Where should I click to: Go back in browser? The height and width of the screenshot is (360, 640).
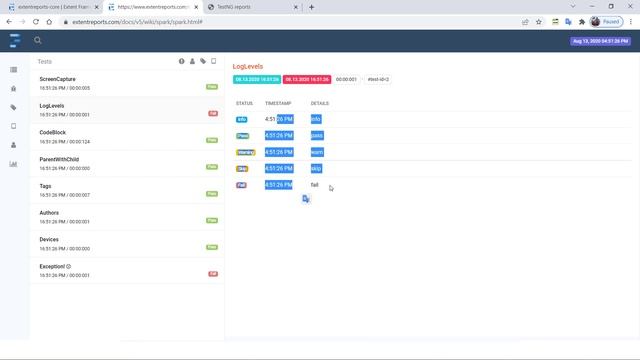9,22
